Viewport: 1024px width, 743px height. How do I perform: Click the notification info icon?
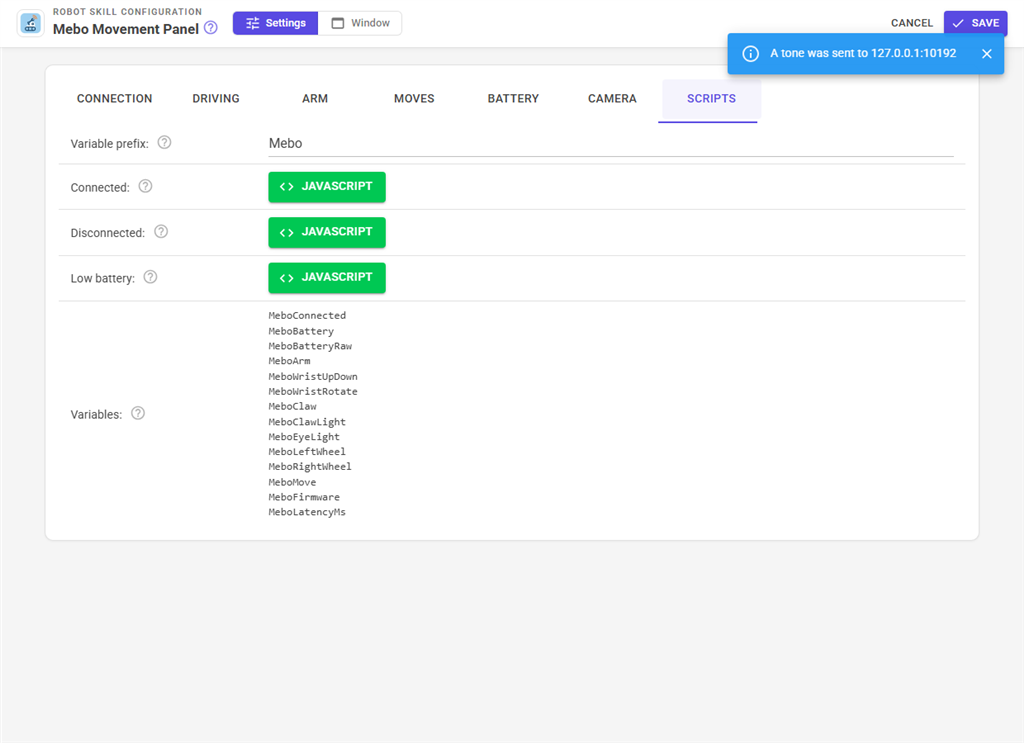click(750, 54)
